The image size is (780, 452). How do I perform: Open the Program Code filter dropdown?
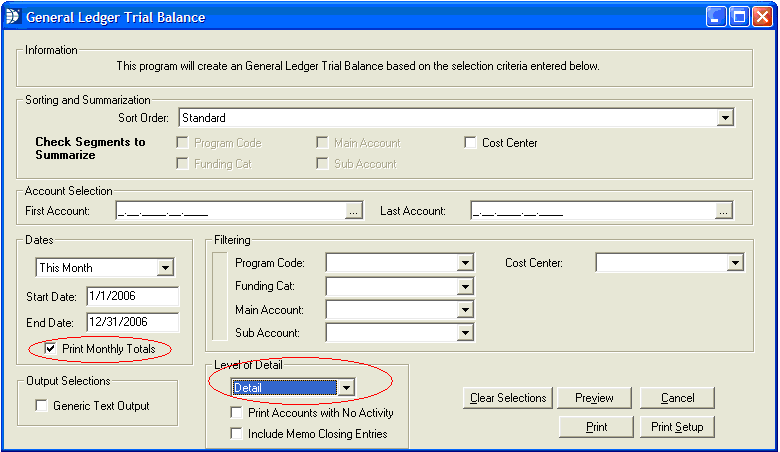465,263
